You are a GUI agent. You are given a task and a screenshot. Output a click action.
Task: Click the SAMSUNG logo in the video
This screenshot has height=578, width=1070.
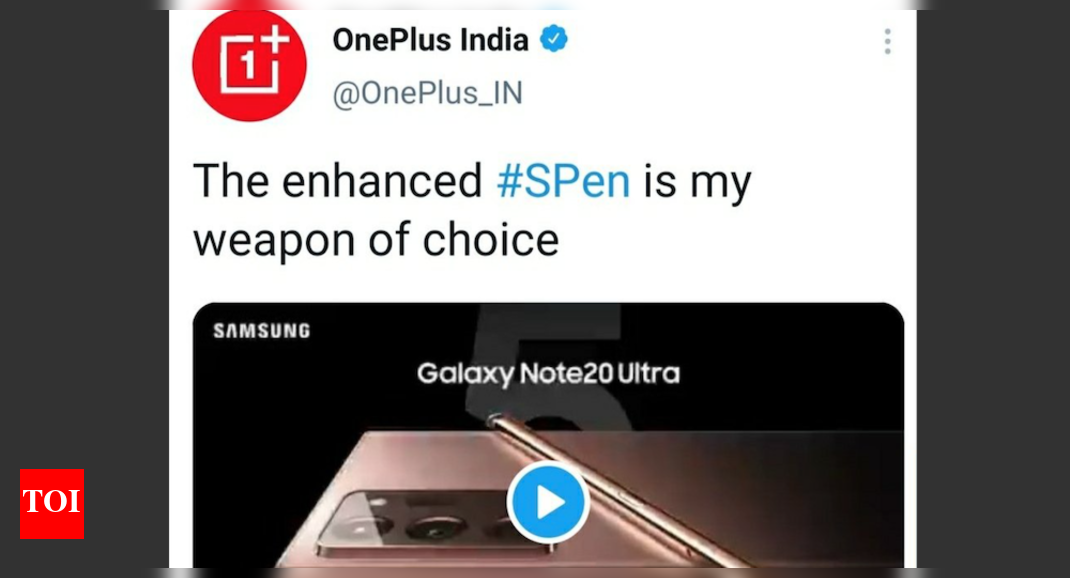[262, 331]
